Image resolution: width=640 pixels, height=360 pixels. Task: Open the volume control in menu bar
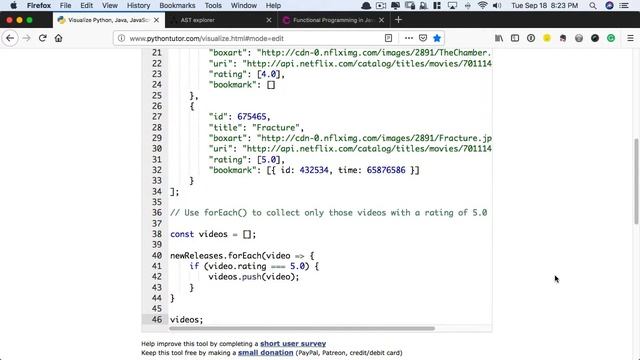497,6
